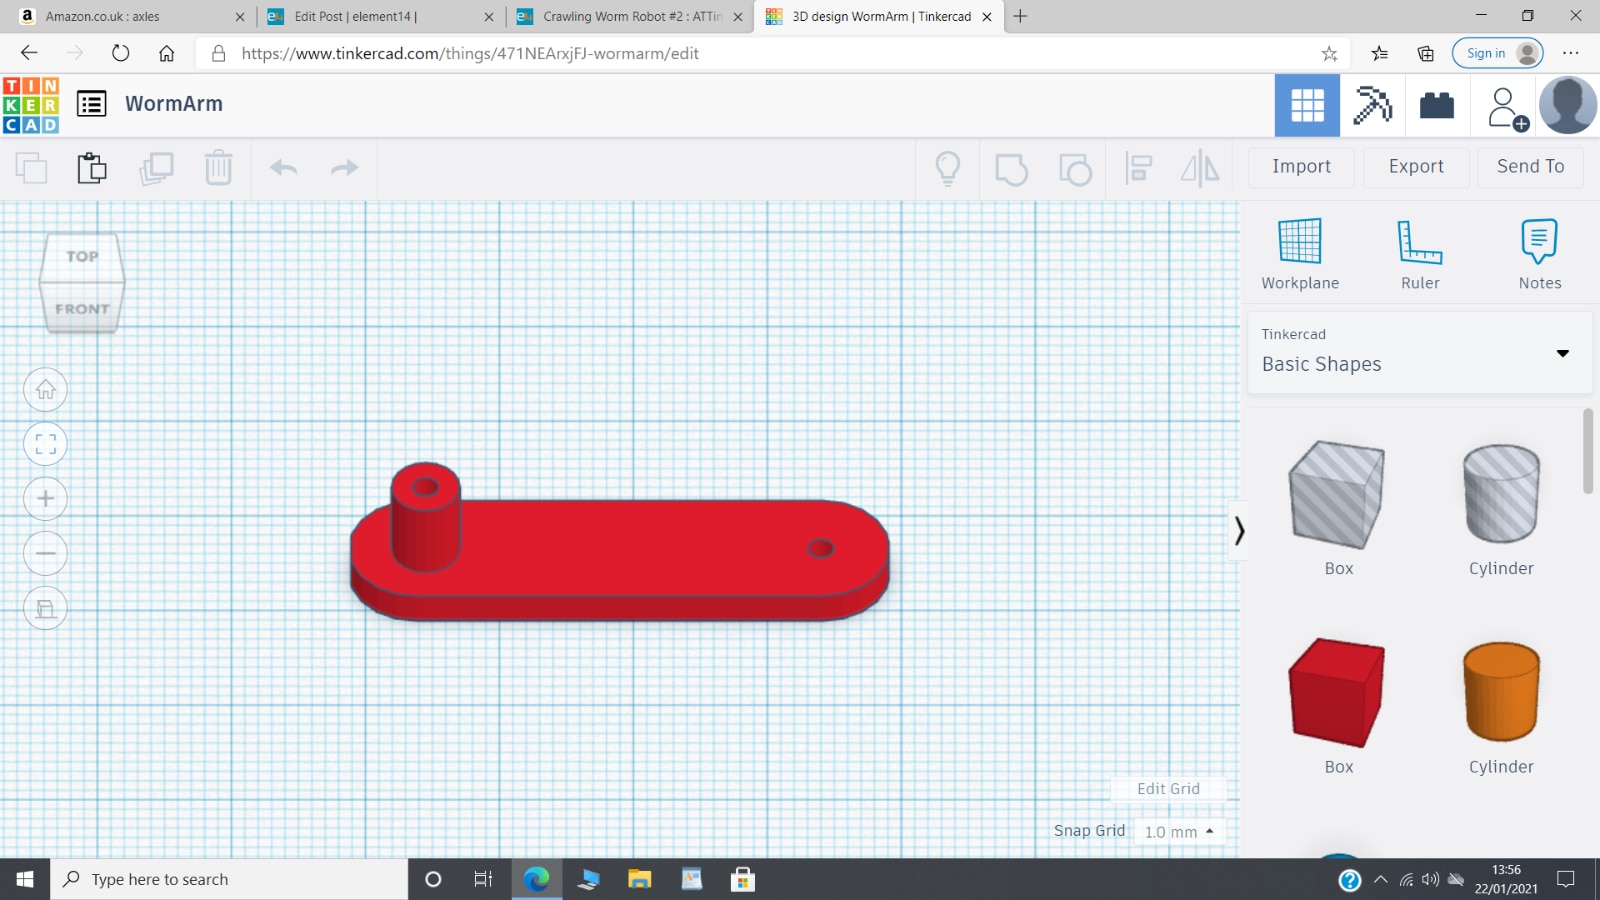
Task: Toggle orthographic/perspective view button
Action: [46, 608]
